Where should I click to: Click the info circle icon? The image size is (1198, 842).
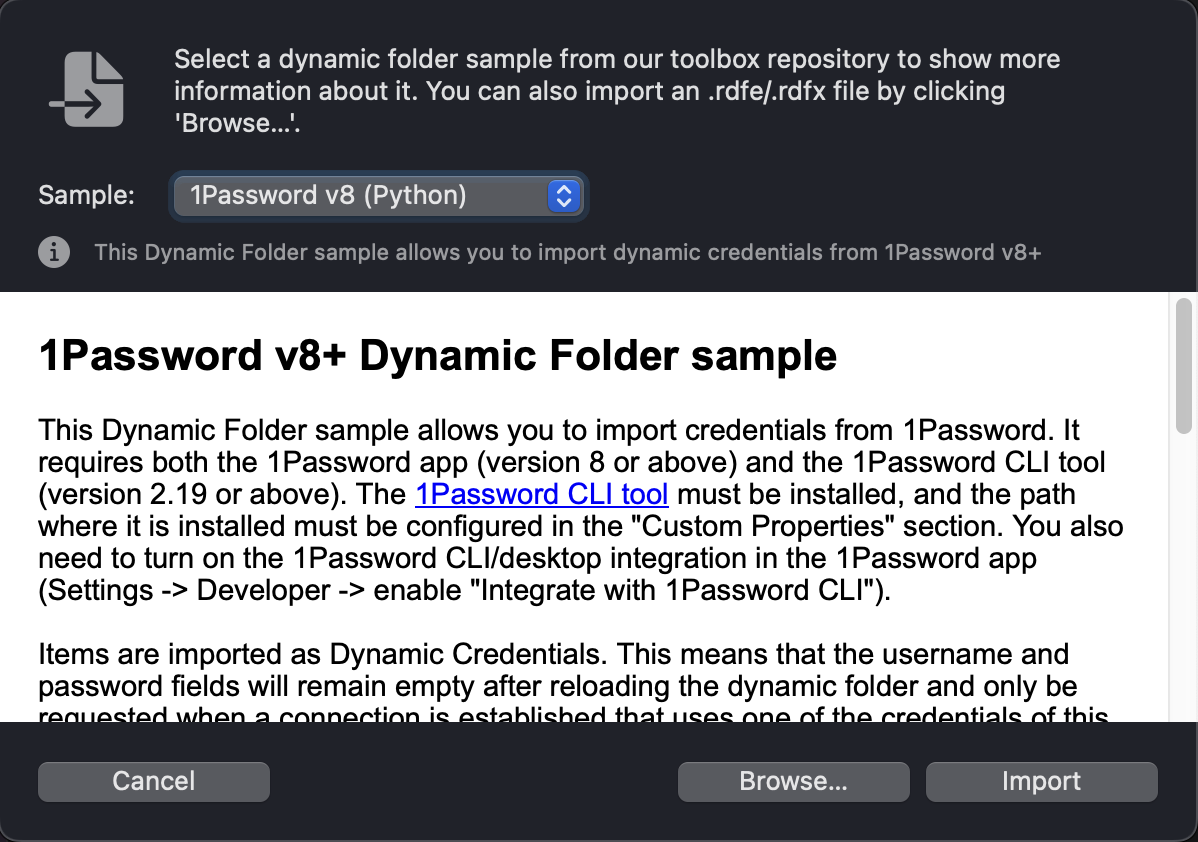click(54, 252)
